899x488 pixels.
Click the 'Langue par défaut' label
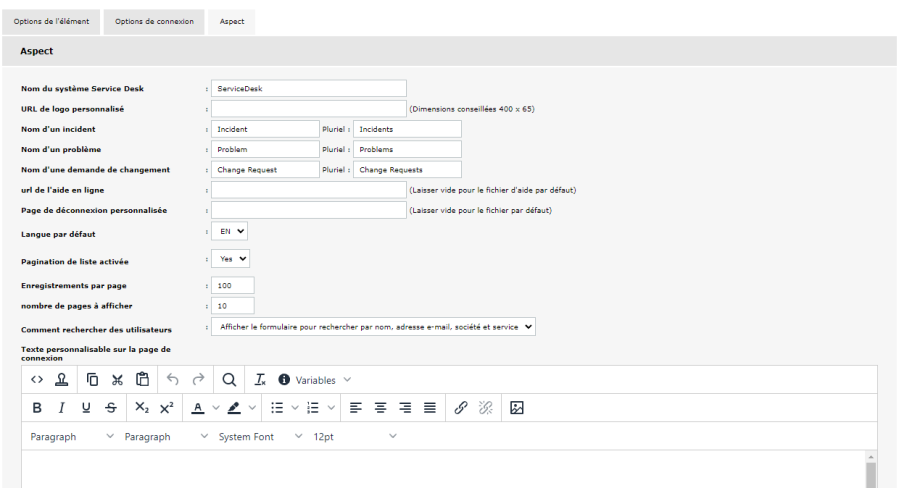coord(58,234)
